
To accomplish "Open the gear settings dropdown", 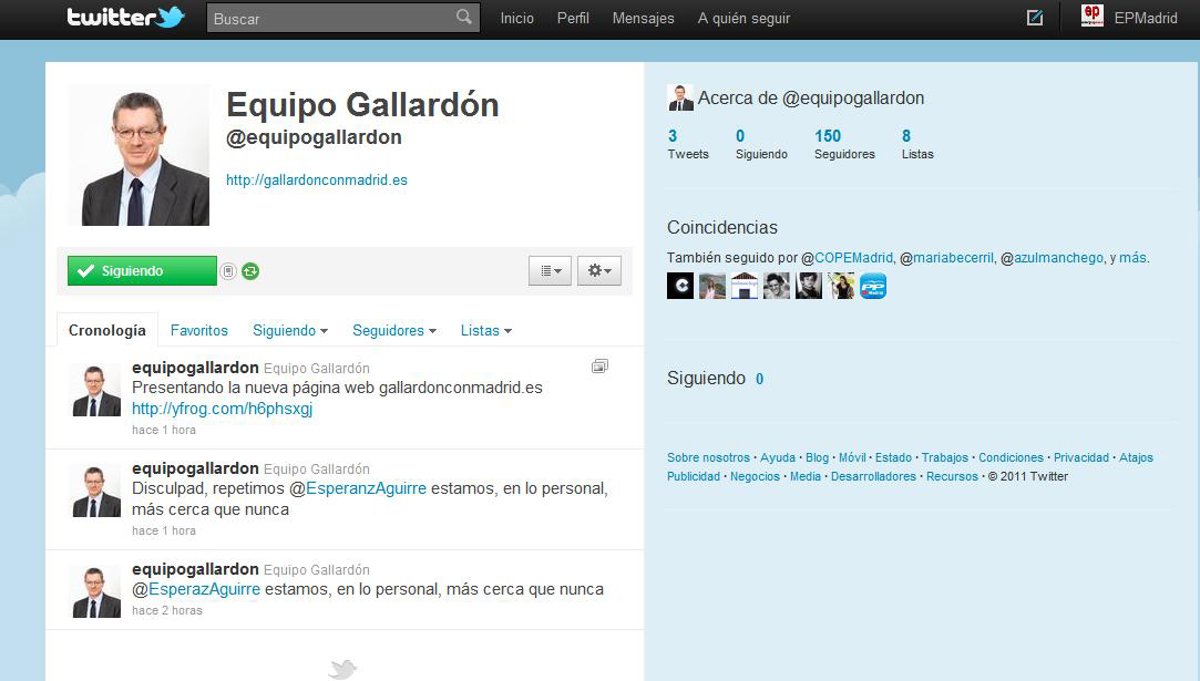I will point(599,271).
